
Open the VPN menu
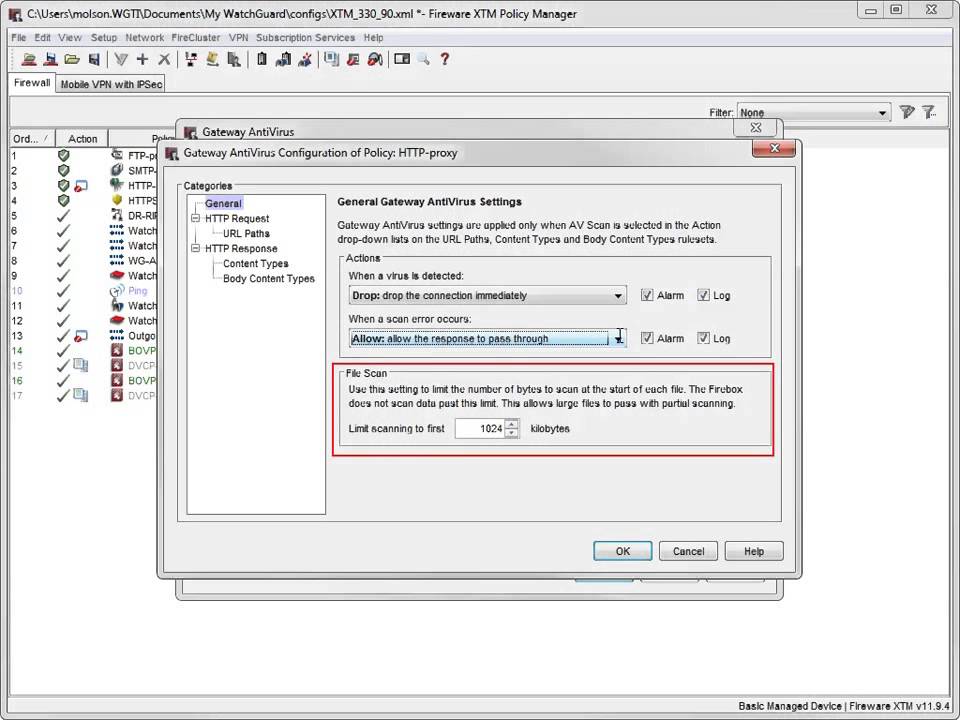[x=238, y=37]
